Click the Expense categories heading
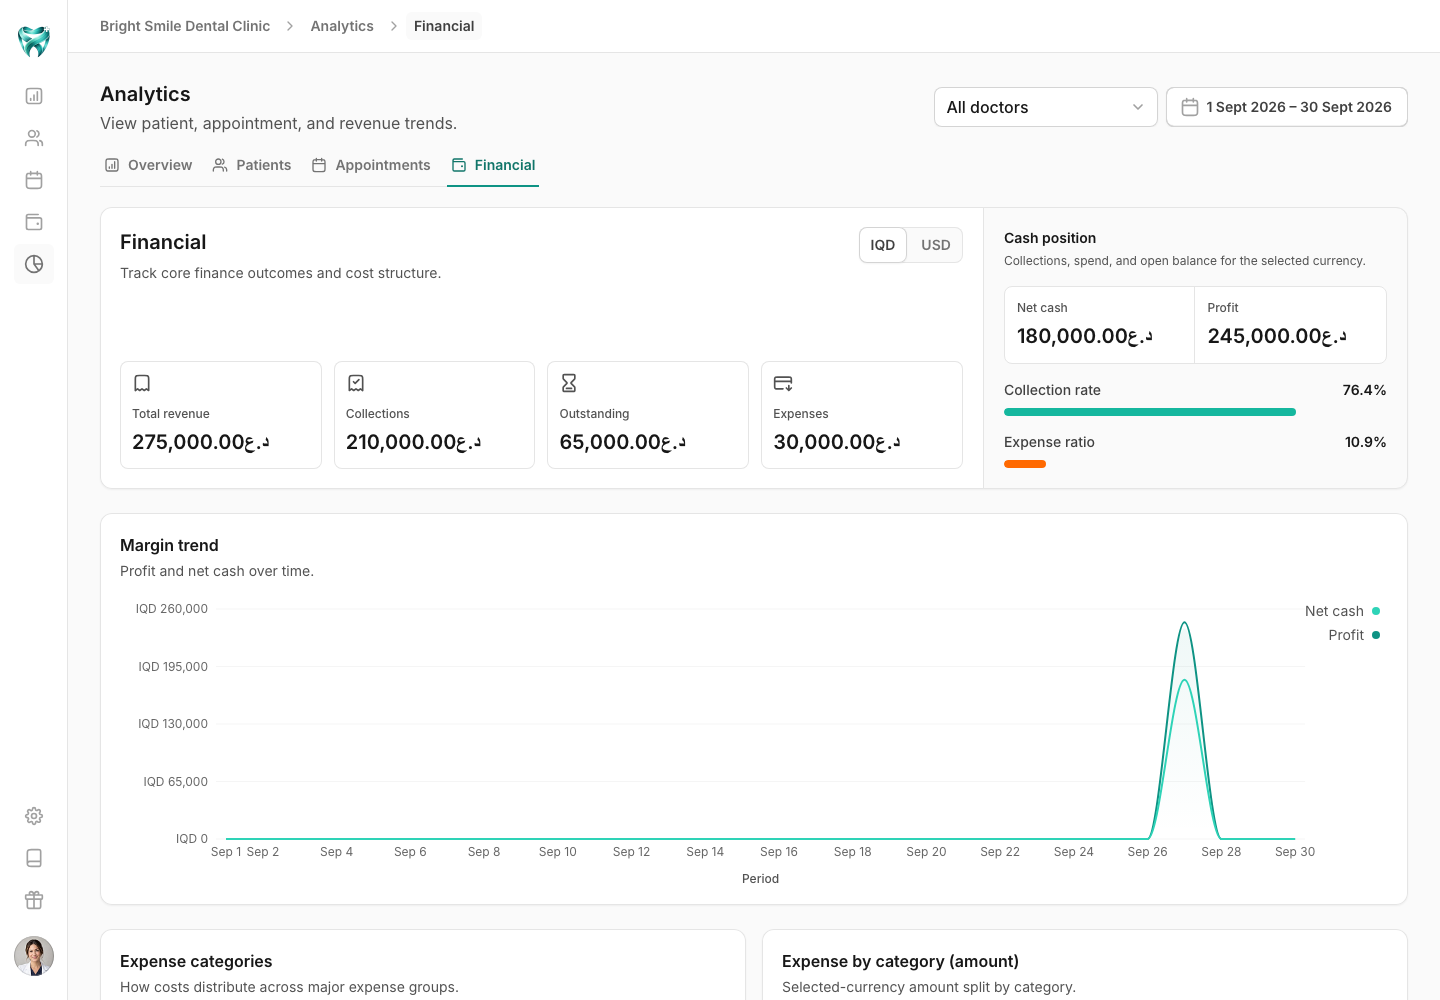1440x1000 pixels. click(196, 961)
